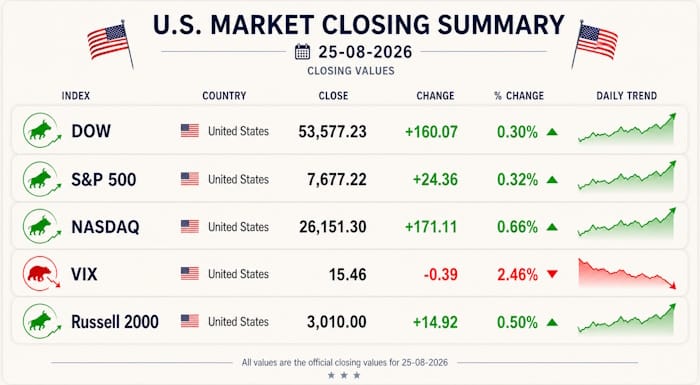Screen dimensions: 700x385
Task: Click the % CHANGE column header
Action: click(x=519, y=96)
